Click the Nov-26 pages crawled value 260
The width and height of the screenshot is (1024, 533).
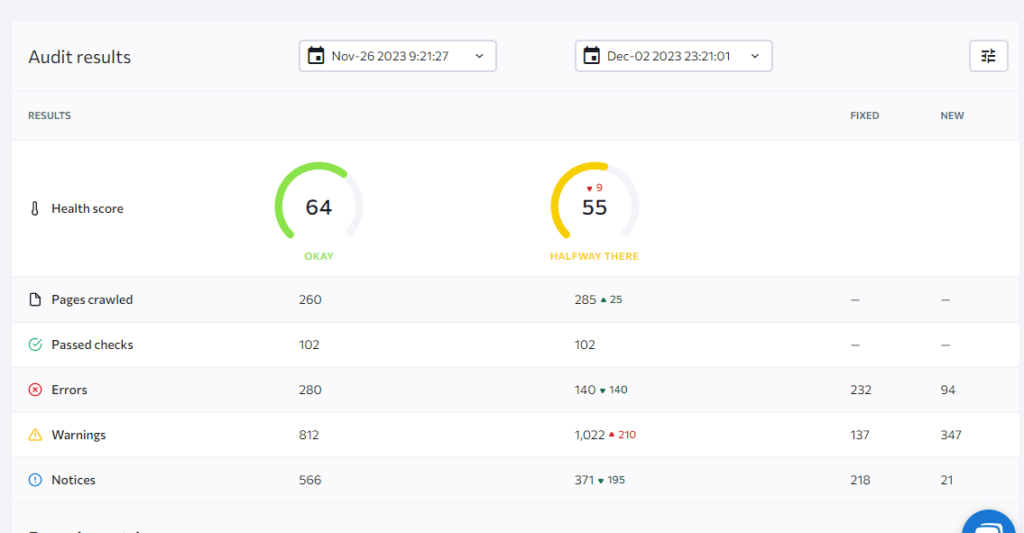tap(310, 299)
